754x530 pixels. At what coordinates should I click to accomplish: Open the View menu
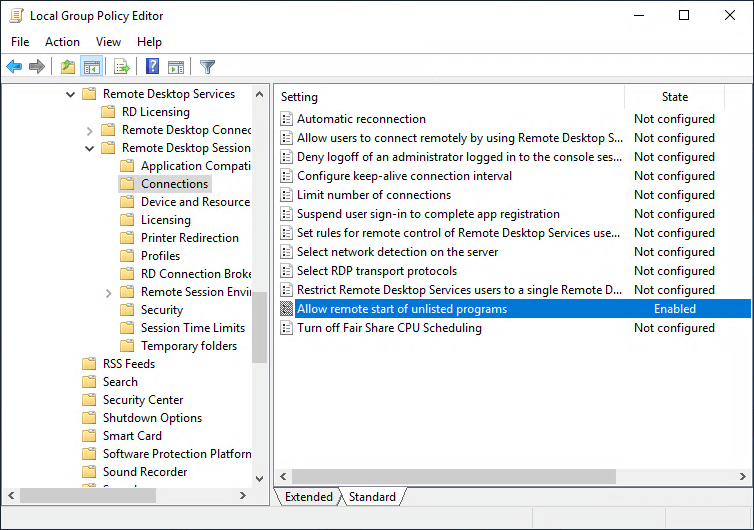click(108, 42)
